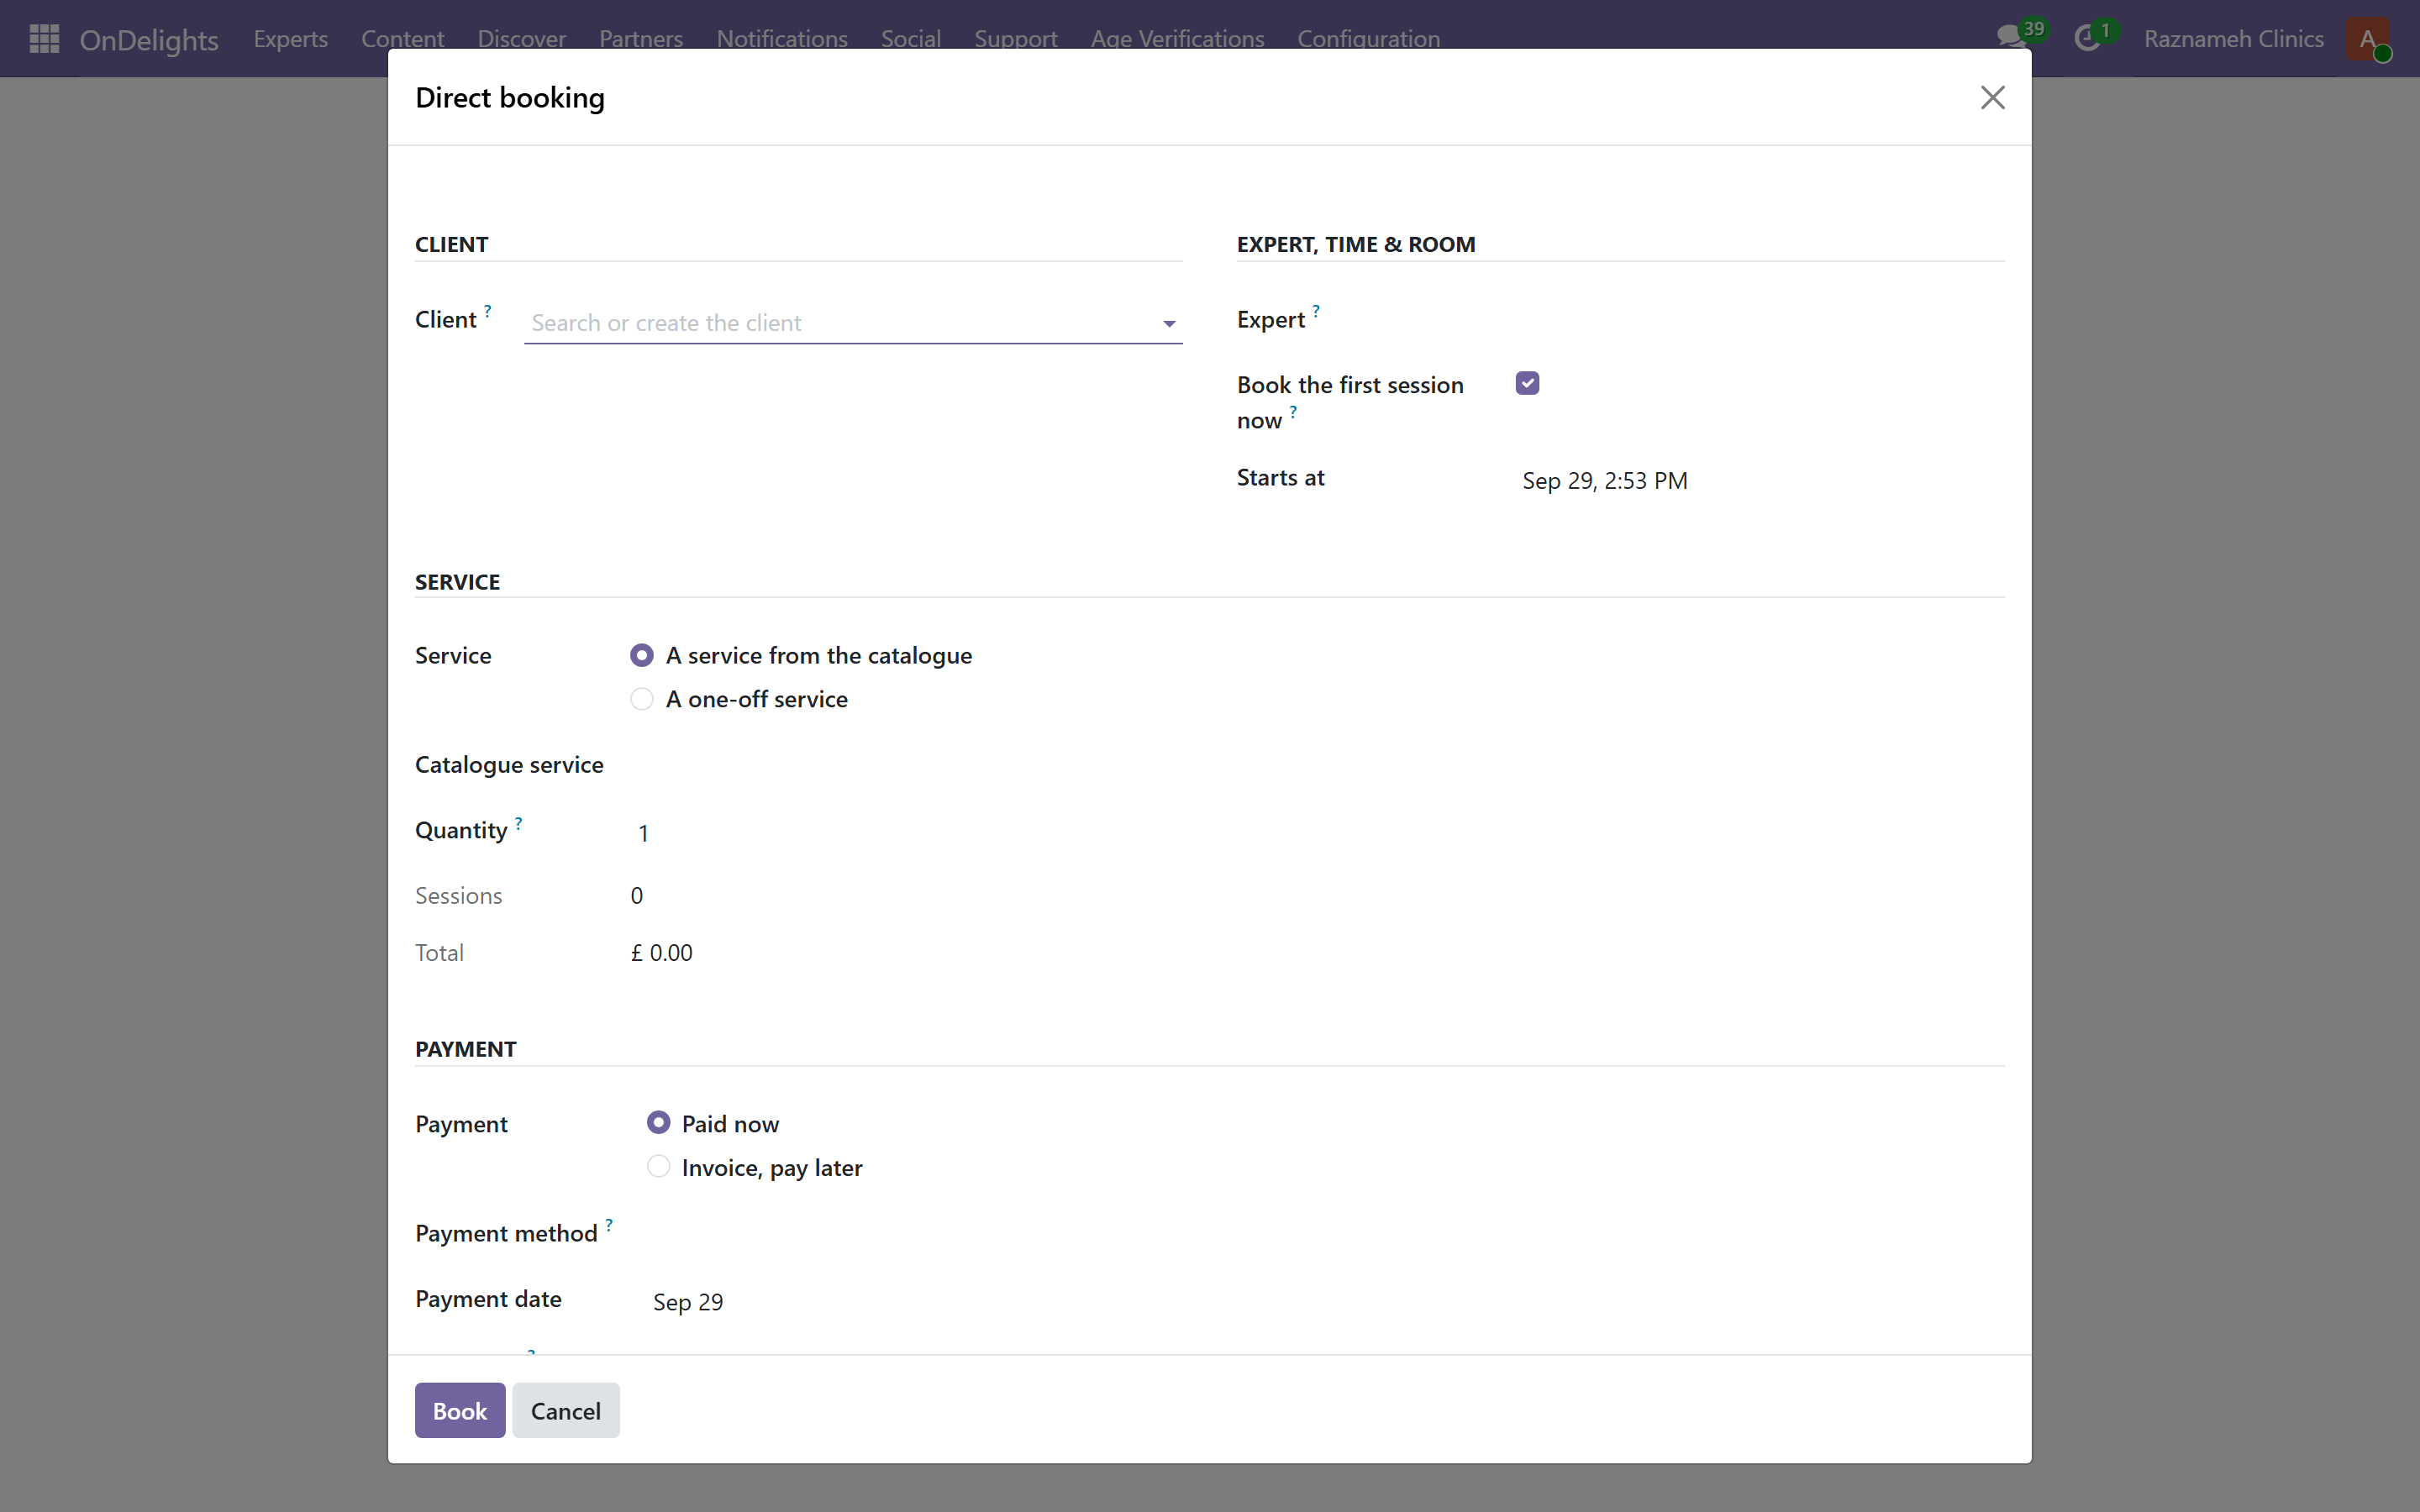Viewport: 2420px width, 1512px height.
Task: Click the help mark beside 'Book the first session now'
Action: coord(1293,412)
